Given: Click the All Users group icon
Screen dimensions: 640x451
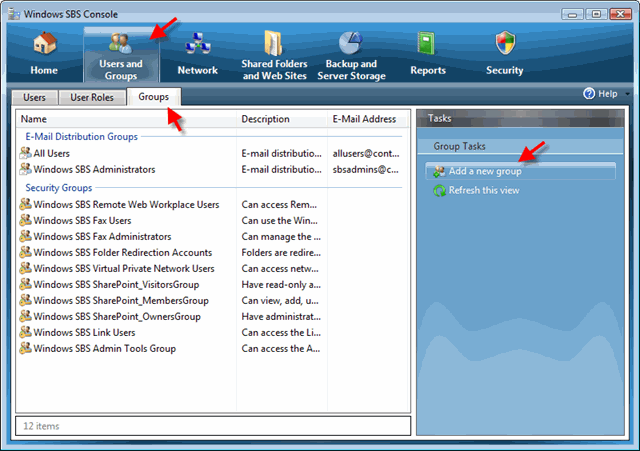Looking at the screenshot, I should [25, 153].
